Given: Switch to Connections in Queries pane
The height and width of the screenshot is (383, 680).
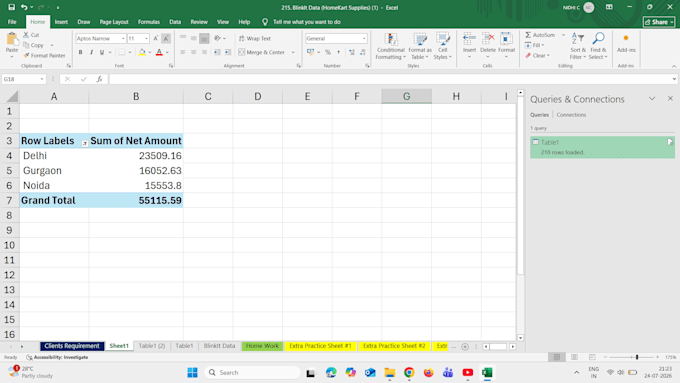Looking at the screenshot, I should tap(571, 115).
